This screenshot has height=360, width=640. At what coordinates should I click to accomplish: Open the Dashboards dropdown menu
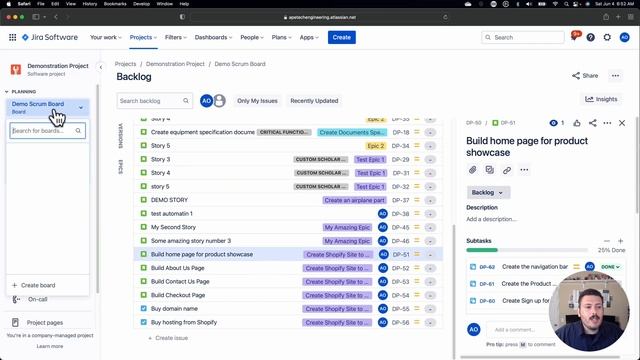coord(213,37)
